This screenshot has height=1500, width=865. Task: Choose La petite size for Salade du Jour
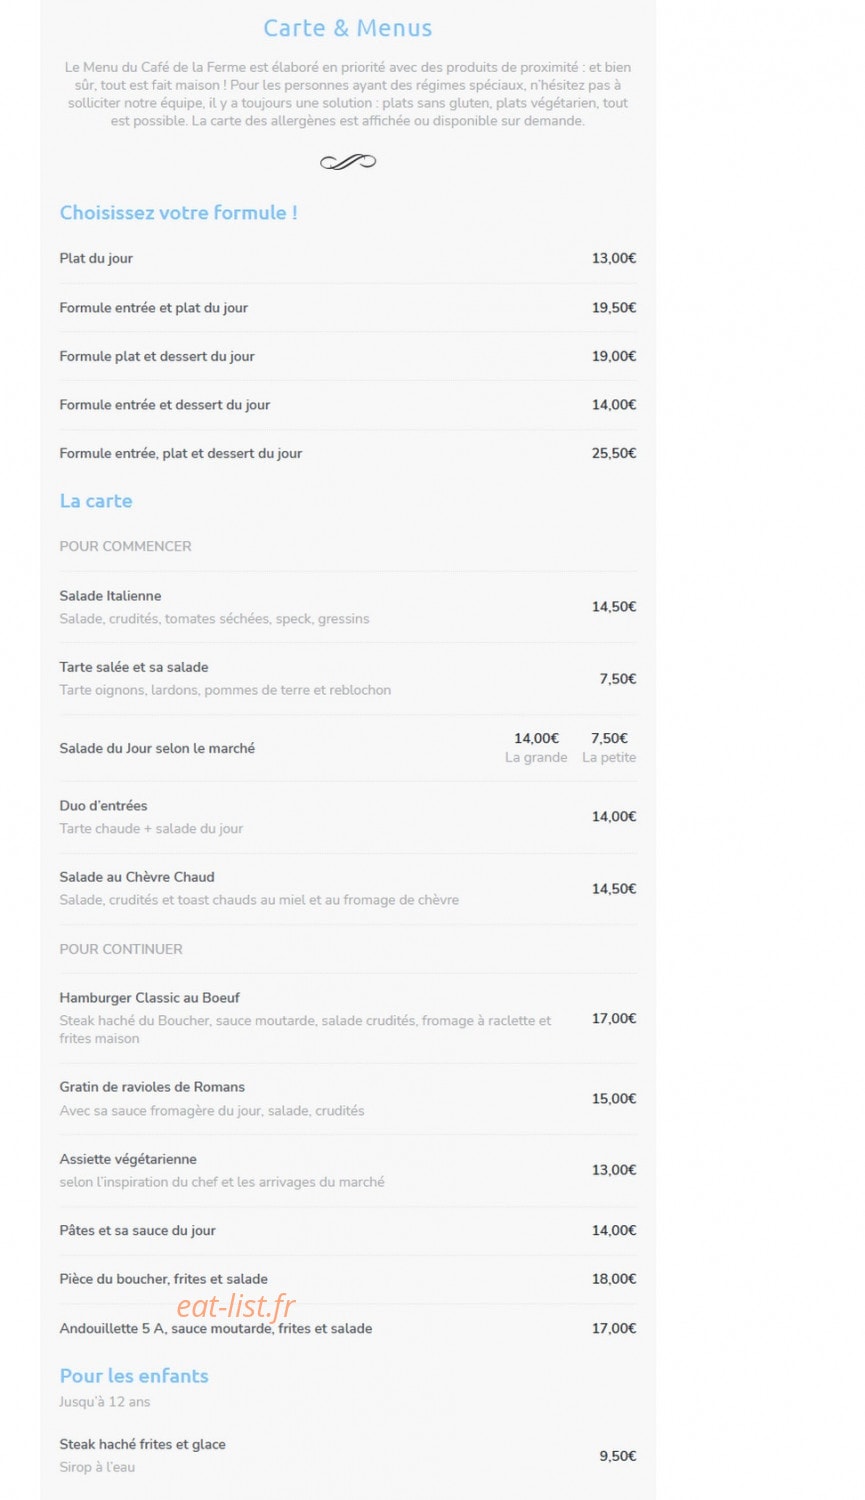[x=609, y=747]
